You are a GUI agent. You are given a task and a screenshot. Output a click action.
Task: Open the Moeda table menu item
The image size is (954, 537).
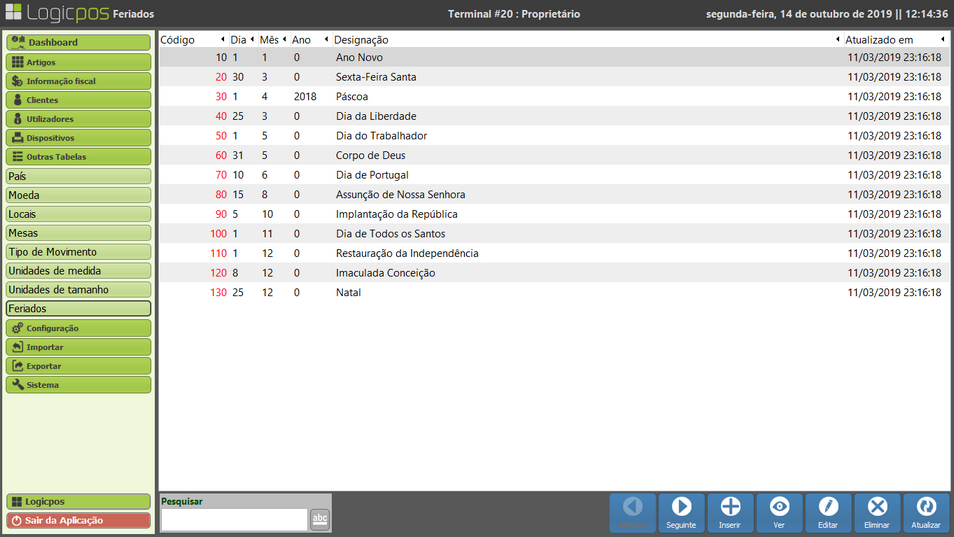[78, 195]
